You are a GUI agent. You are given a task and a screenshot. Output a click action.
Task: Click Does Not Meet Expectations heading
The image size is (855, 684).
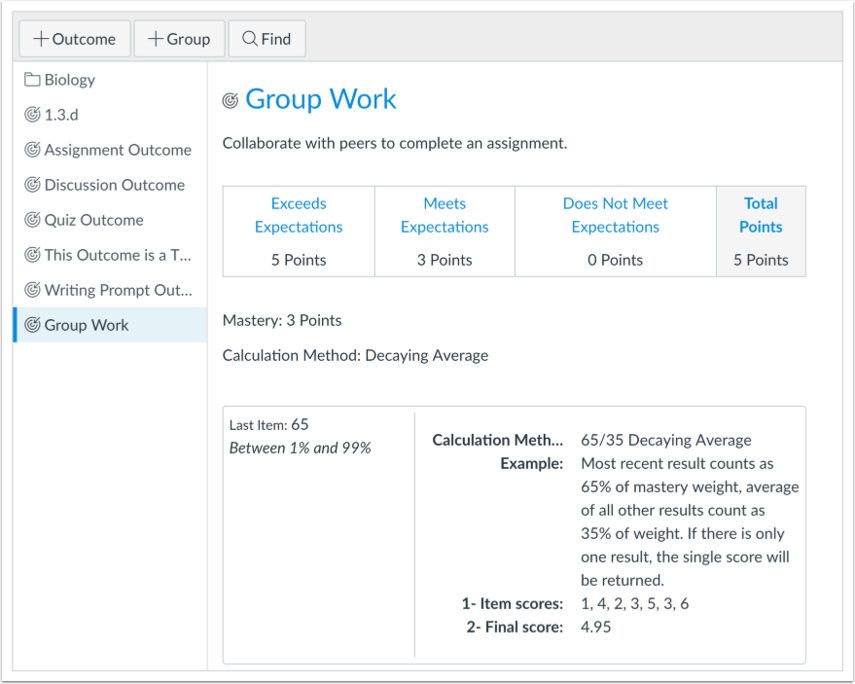615,215
